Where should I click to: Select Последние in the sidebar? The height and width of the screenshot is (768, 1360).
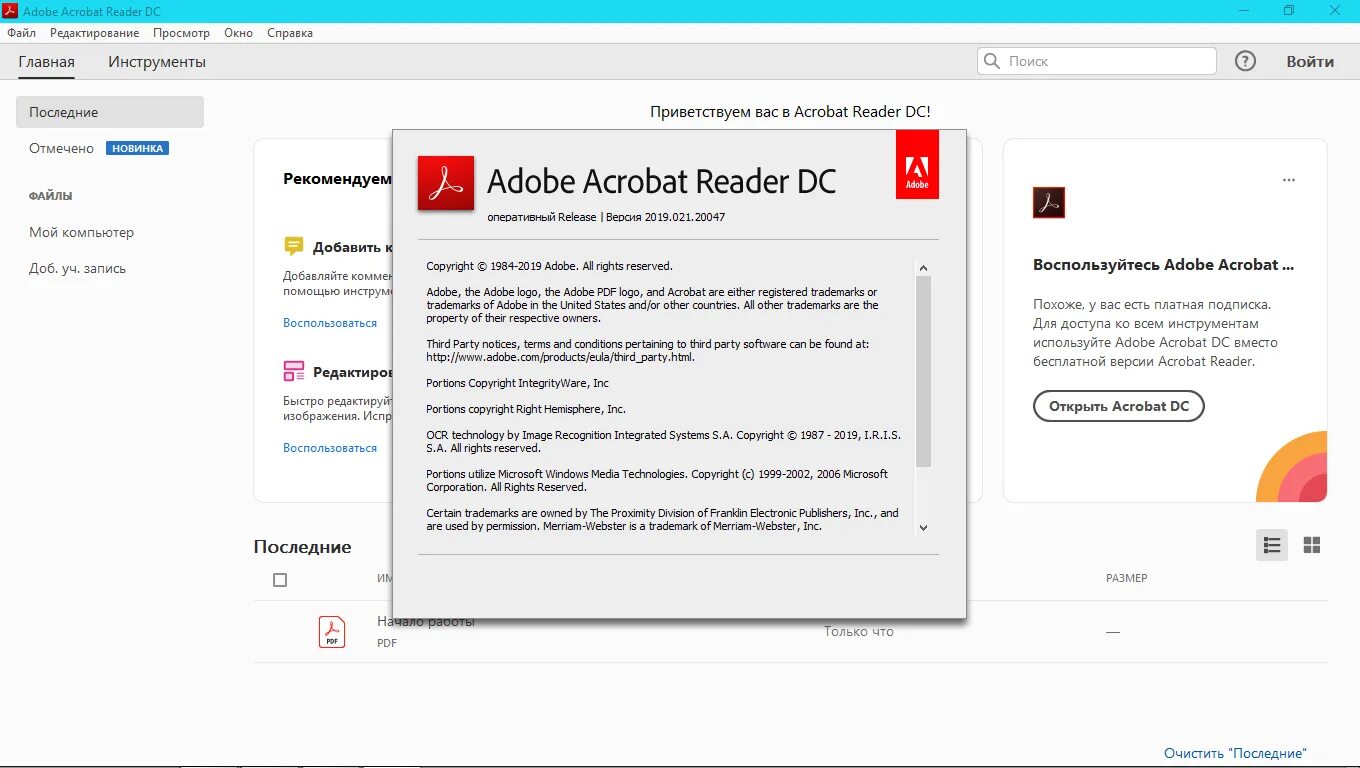coord(110,112)
